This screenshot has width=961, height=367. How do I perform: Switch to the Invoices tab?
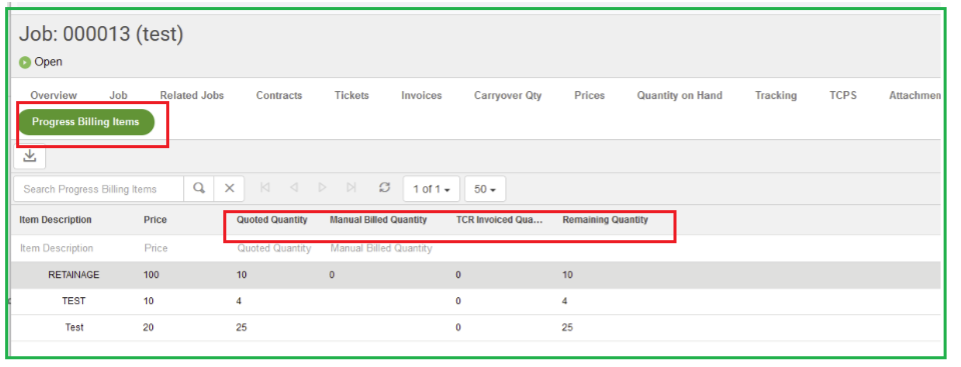(x=422, y=96)
